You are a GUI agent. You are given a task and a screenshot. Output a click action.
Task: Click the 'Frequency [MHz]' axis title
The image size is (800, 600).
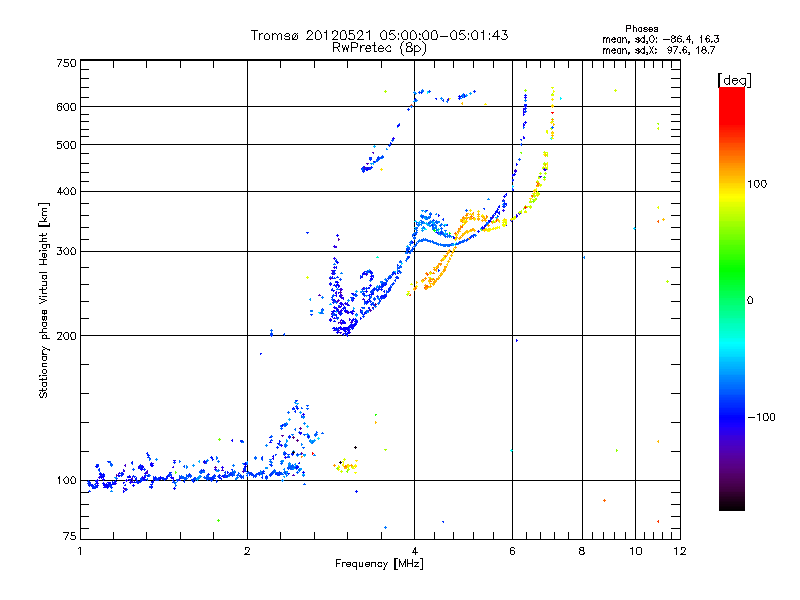[379, 564]
